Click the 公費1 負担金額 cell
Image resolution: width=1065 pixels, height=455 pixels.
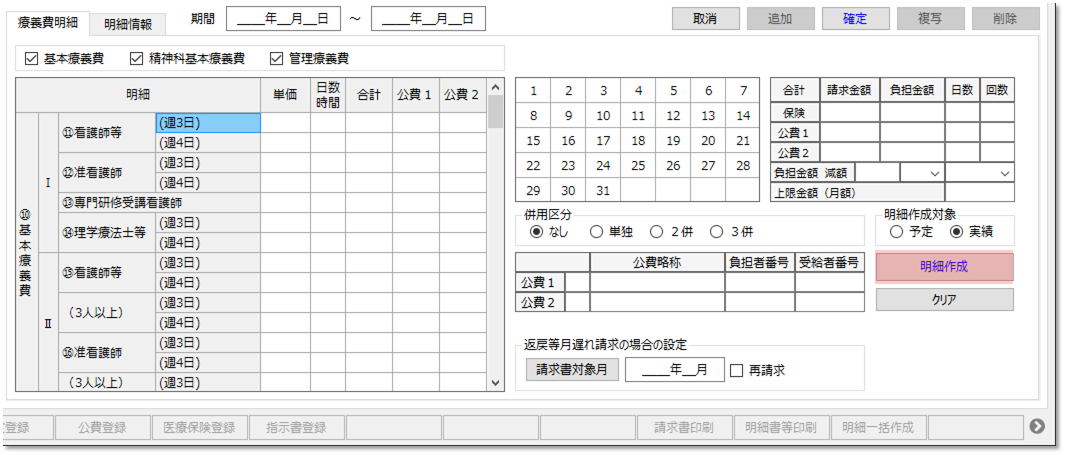[912, 132]
